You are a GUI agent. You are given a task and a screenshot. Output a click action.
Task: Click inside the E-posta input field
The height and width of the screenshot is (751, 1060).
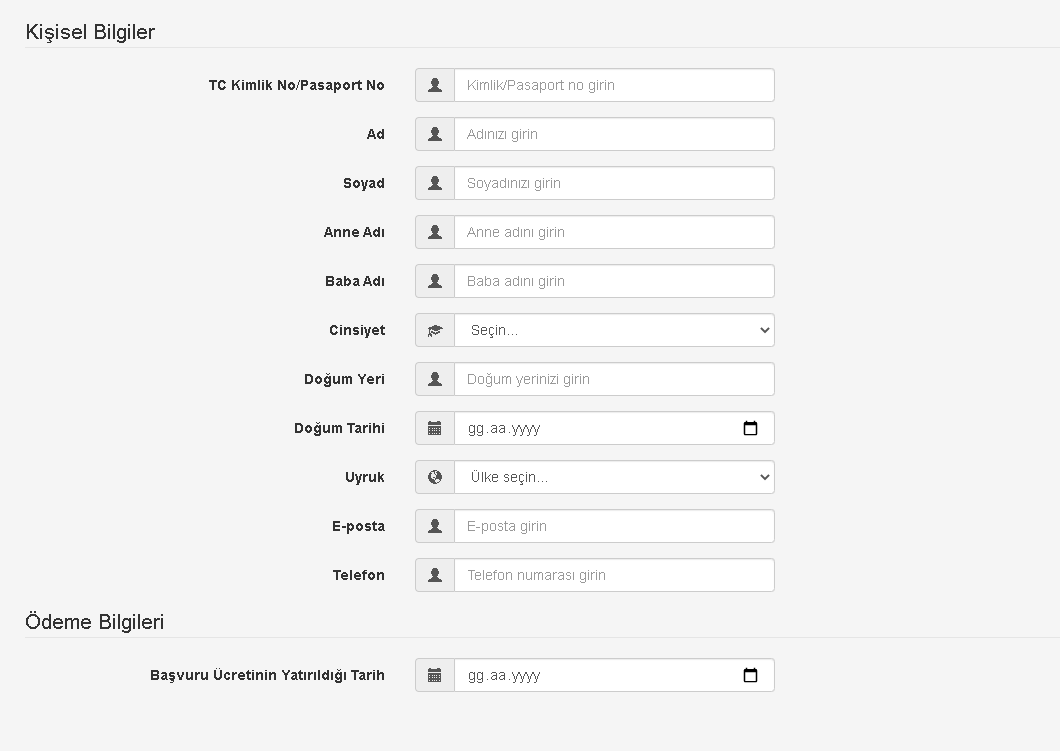614,526
